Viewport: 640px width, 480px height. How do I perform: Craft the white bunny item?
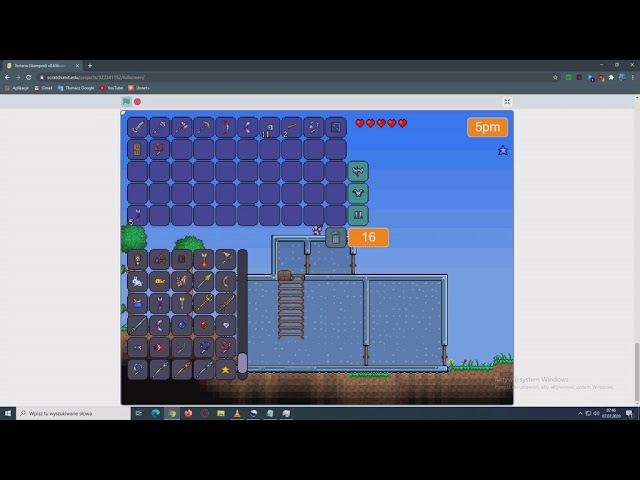138,281
